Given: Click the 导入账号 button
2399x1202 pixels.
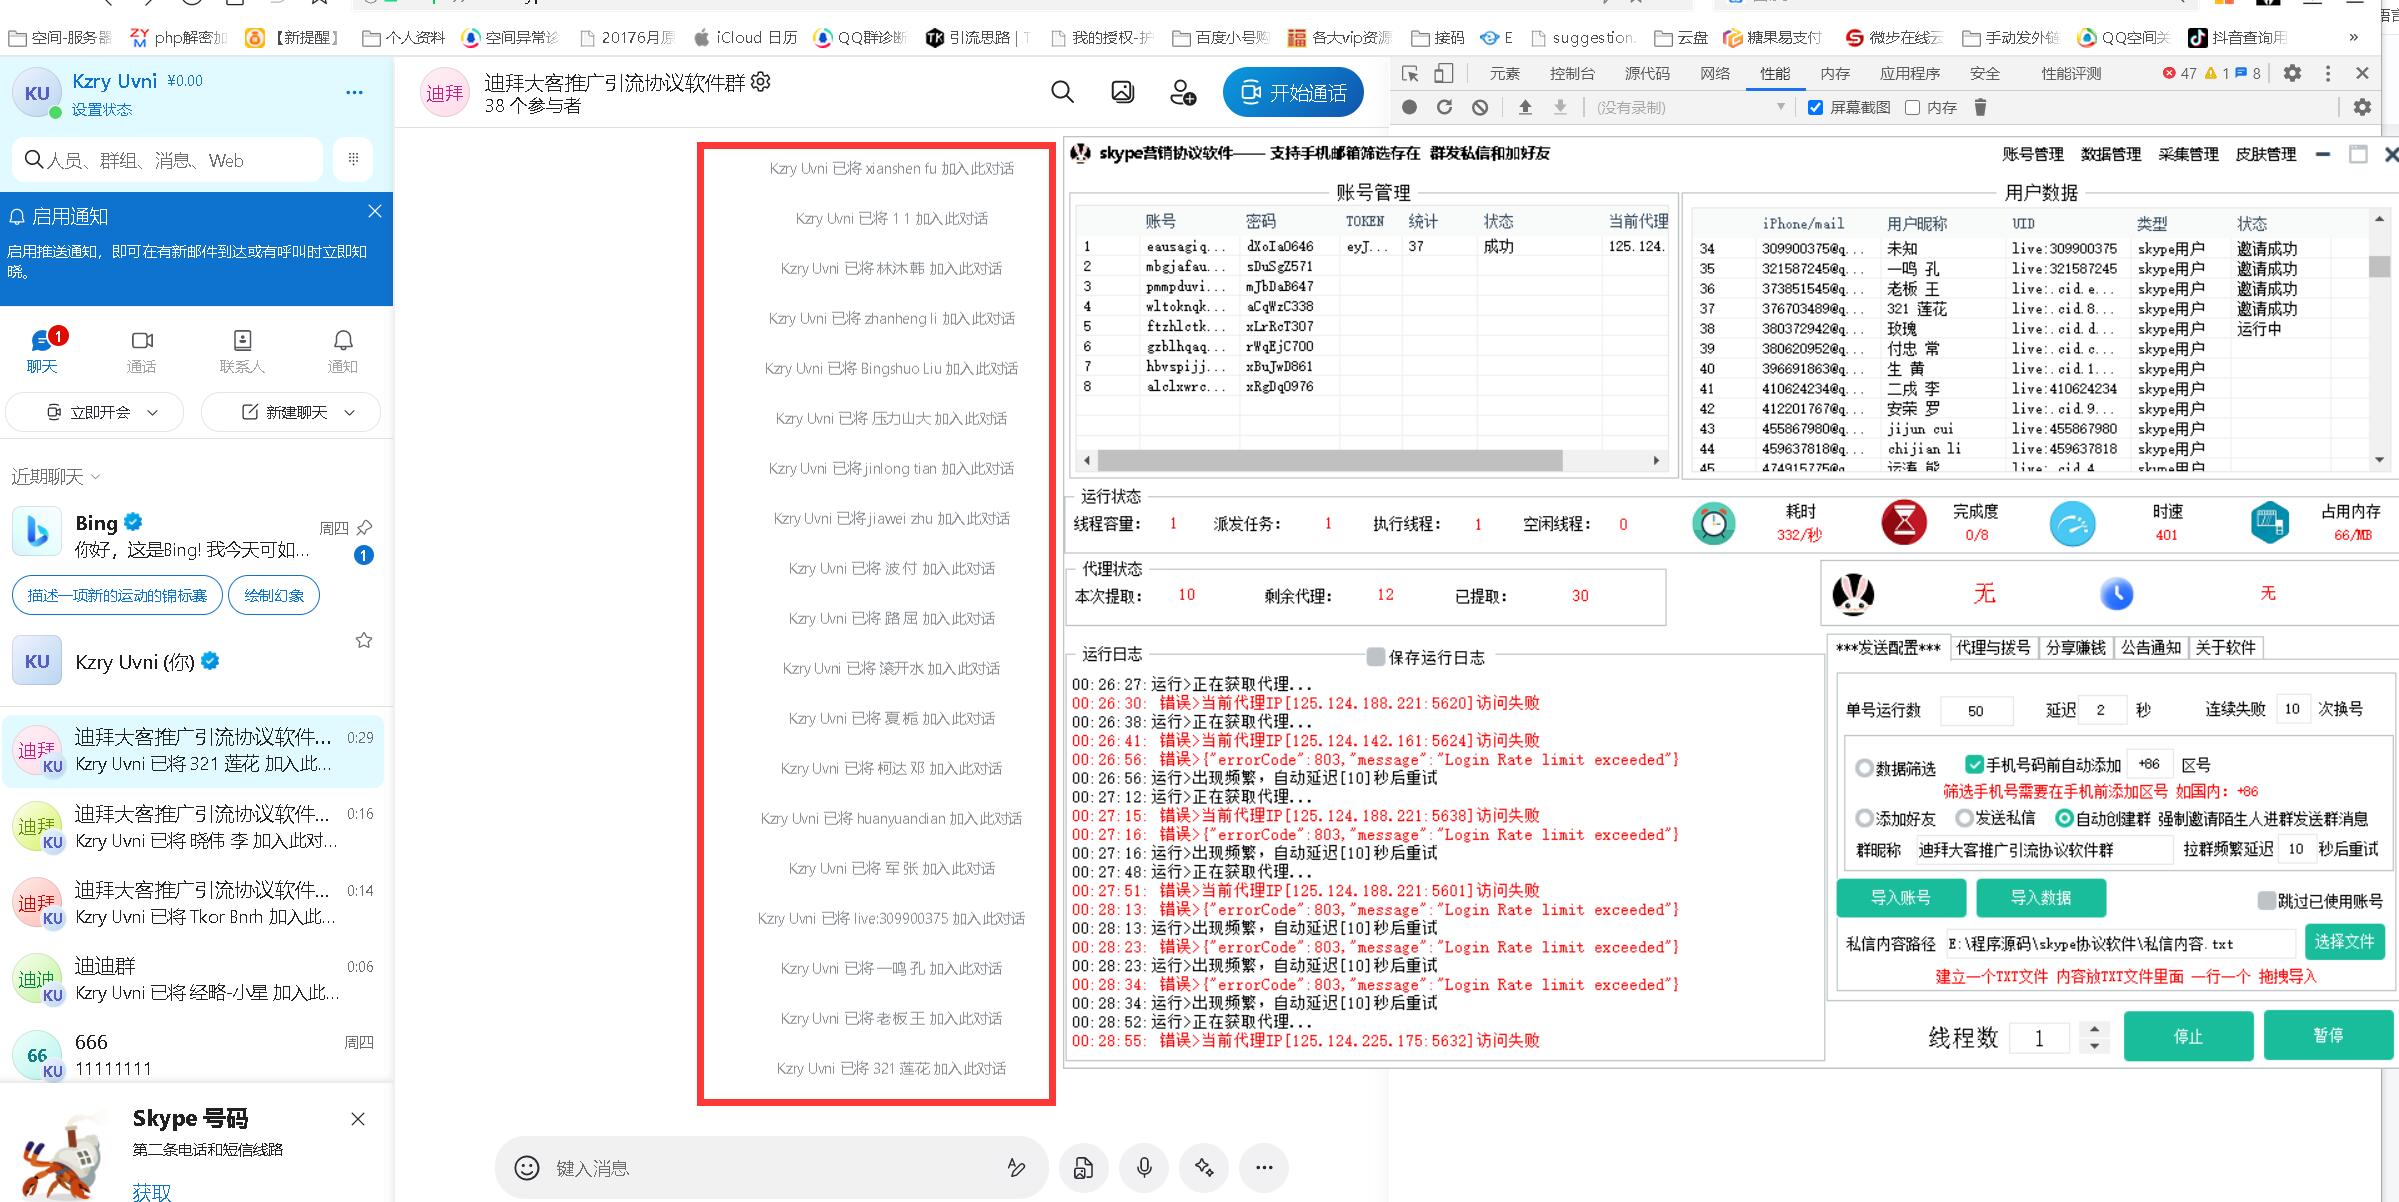Looking at the screenshot, I should click(1900, 898).
